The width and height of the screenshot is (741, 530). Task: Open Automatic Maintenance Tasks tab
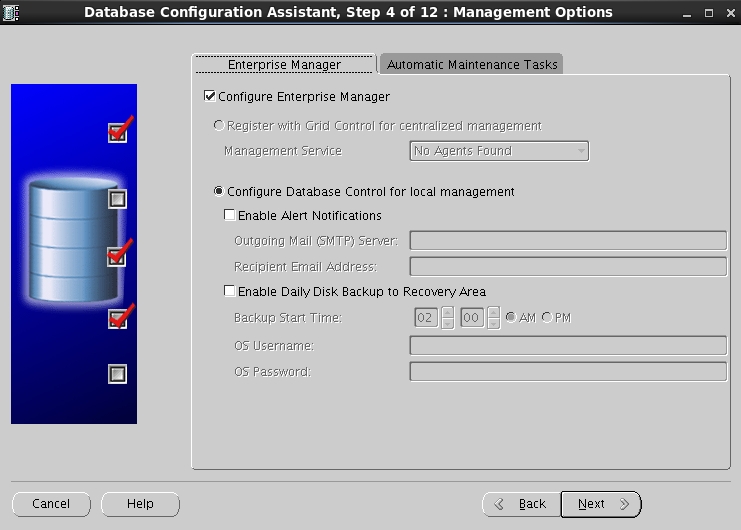click(x=472, y=64)
